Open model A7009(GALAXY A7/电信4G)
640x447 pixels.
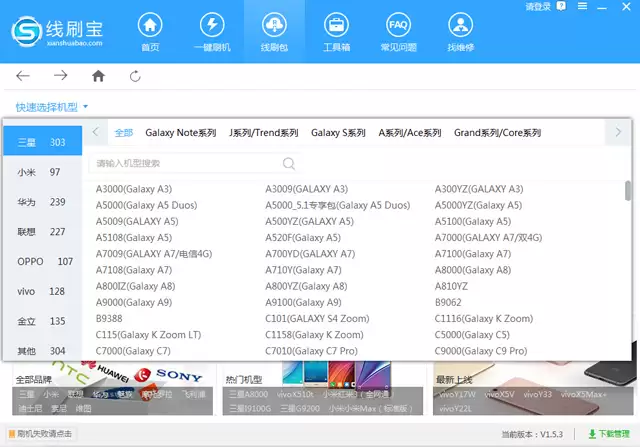pyautogui.click(x=154, y=254)
